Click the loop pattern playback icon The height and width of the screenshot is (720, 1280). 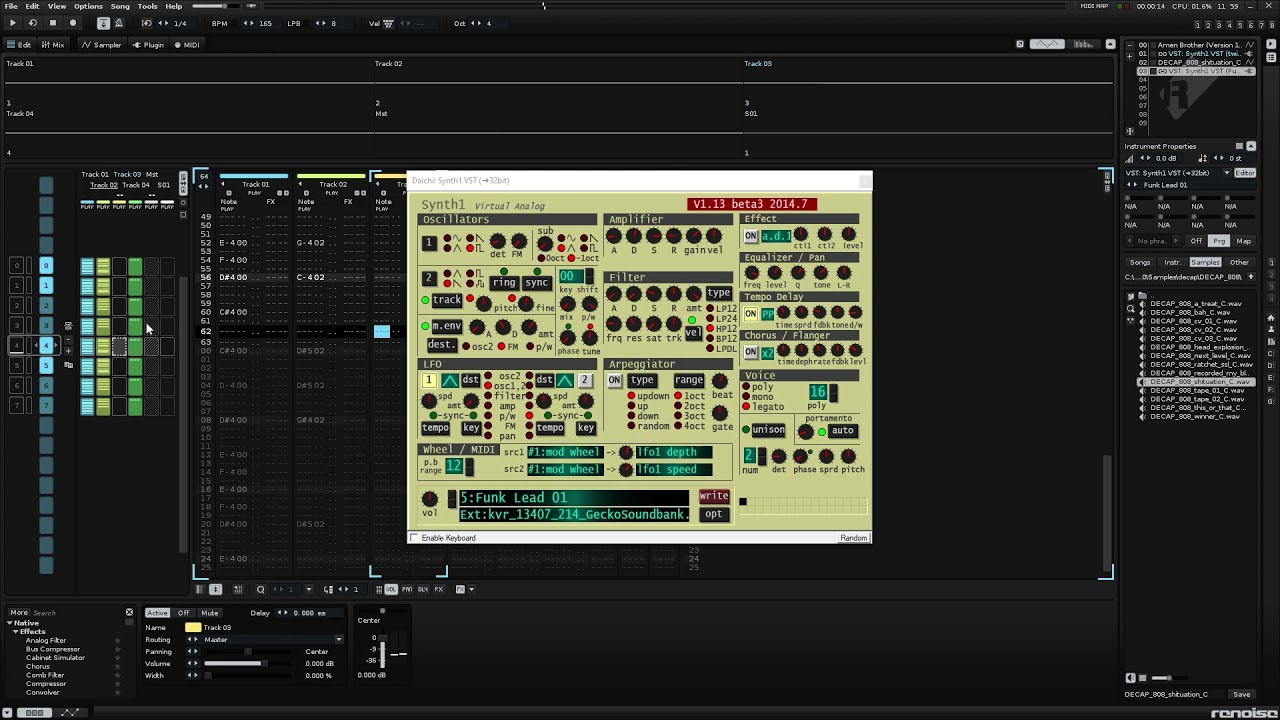32,23
